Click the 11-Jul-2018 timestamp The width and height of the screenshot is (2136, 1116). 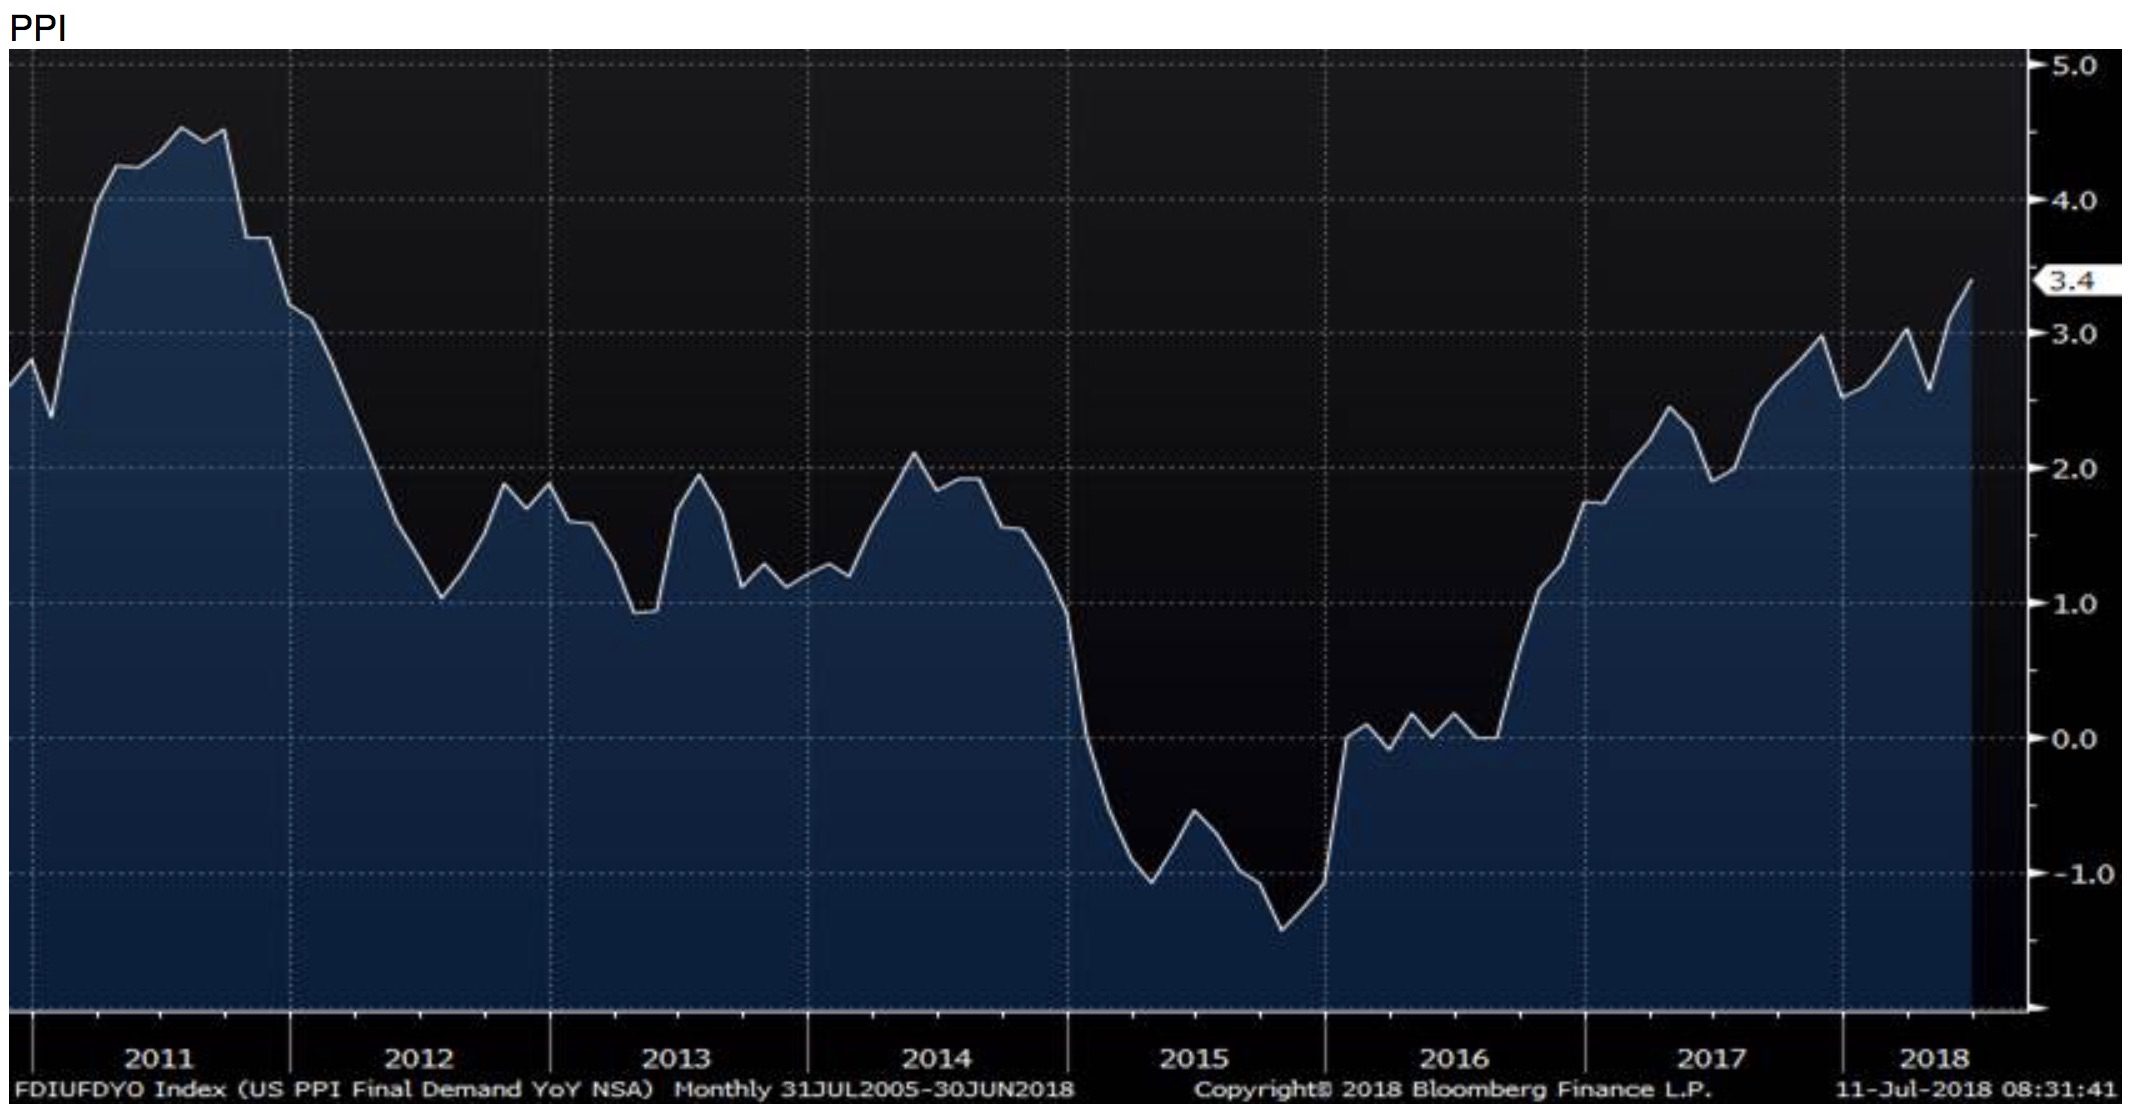[x=1976, y=1089]
